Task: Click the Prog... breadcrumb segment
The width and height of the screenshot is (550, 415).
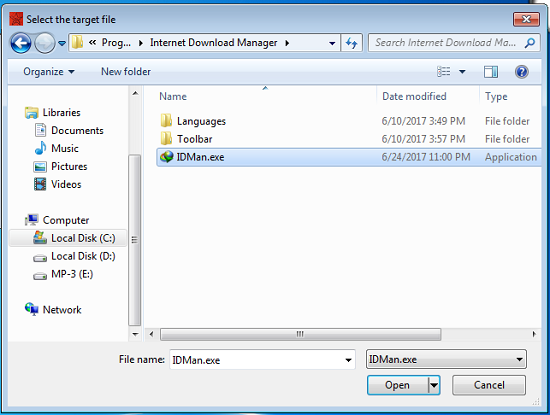Action: click(x=116, y=43)
